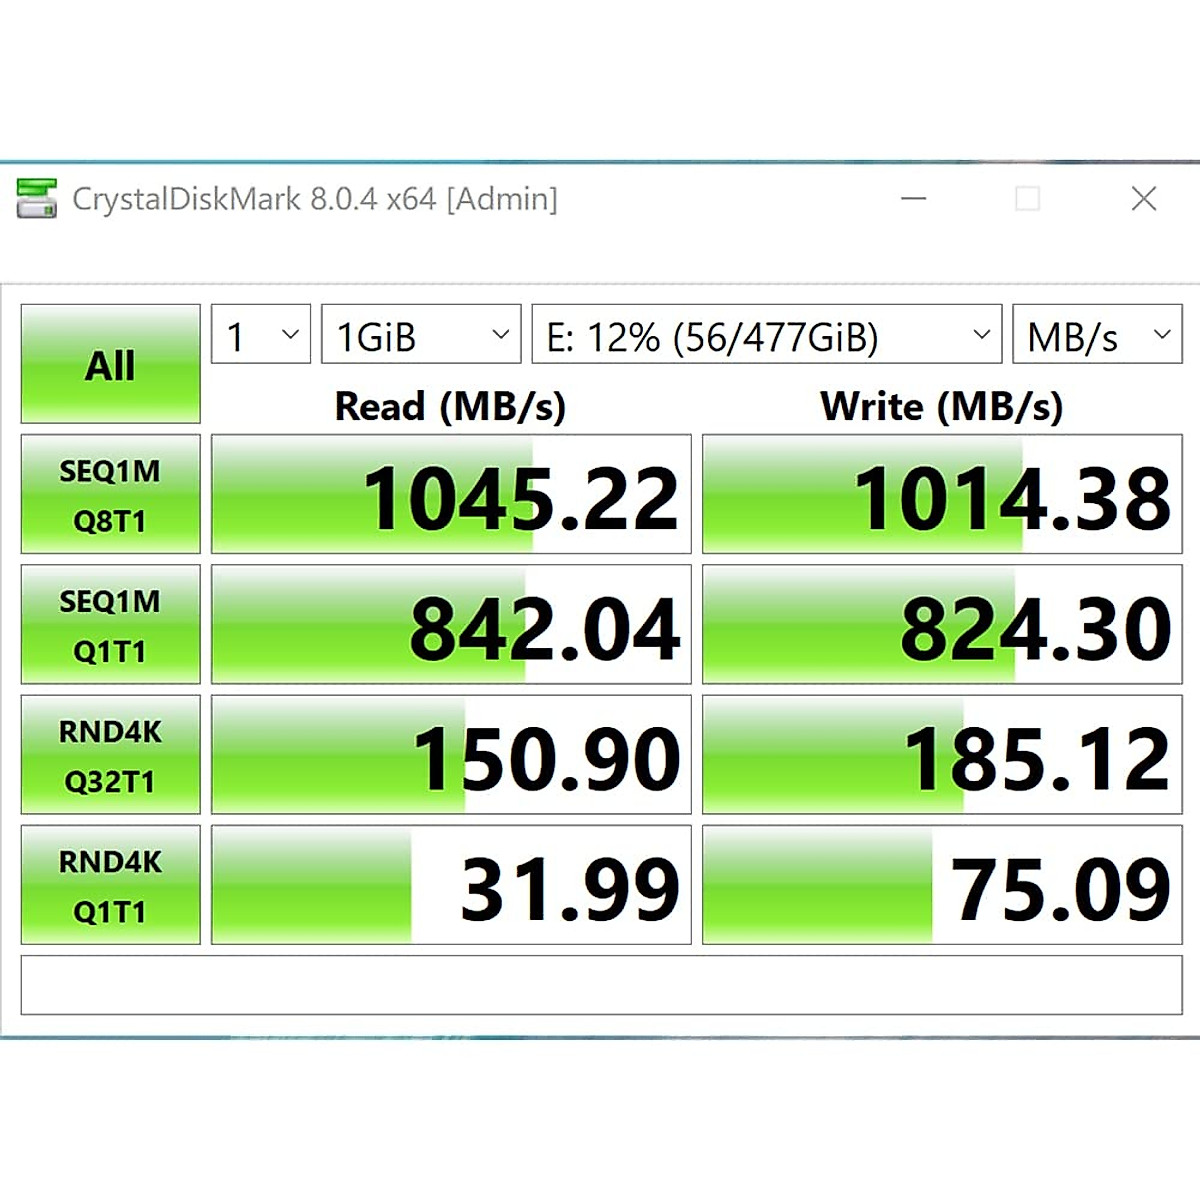The image size is (1200, 1200).
Task: Open the drive selector showing E: 12%
Action: (x=766, y=335)
